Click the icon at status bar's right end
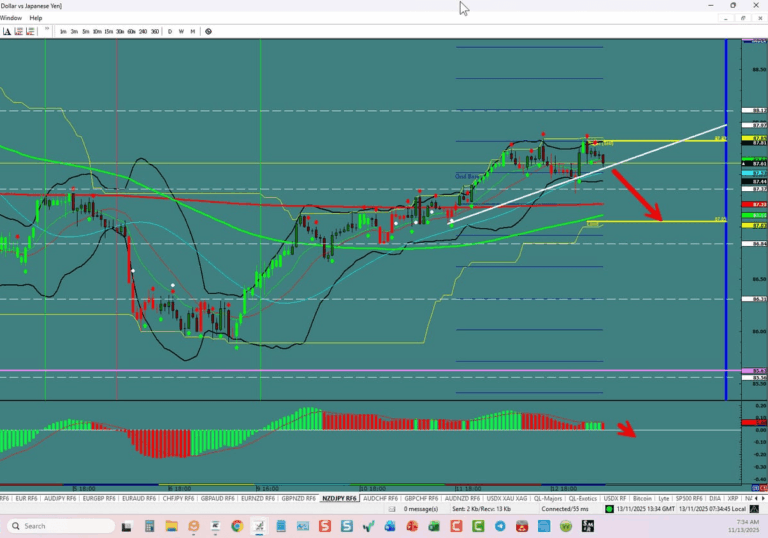Screen dimensions: 768x538 click(x=754, y=509)
